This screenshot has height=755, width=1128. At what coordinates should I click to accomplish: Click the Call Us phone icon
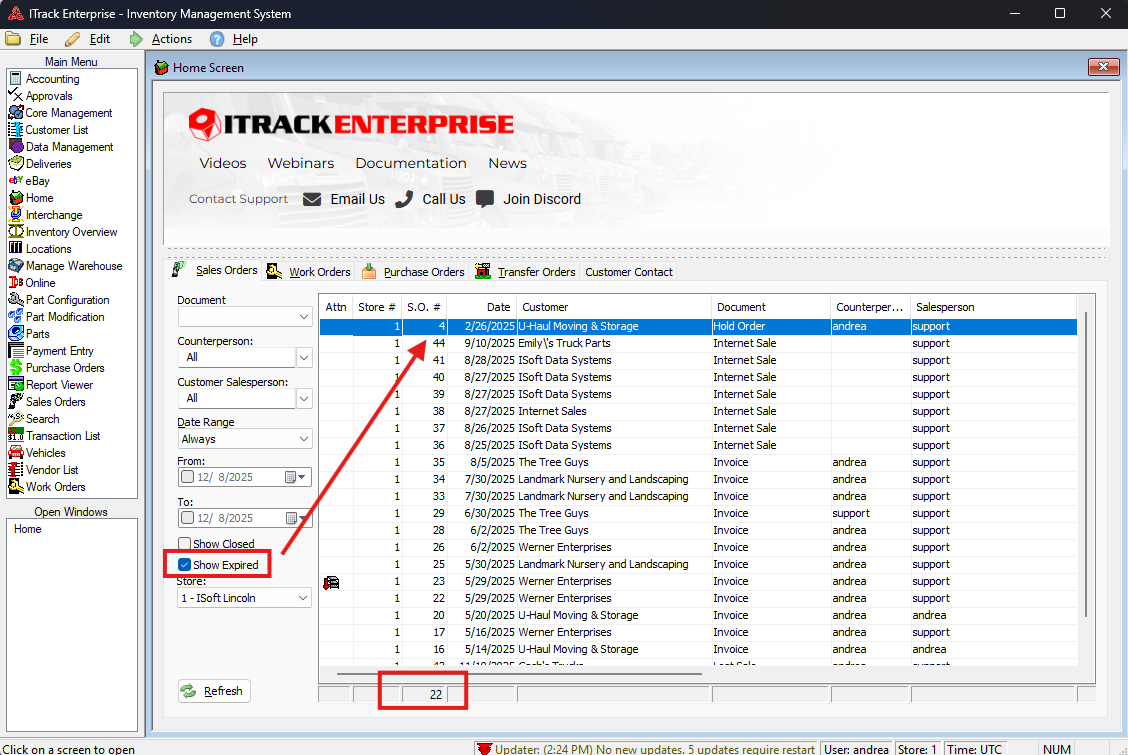404,199
